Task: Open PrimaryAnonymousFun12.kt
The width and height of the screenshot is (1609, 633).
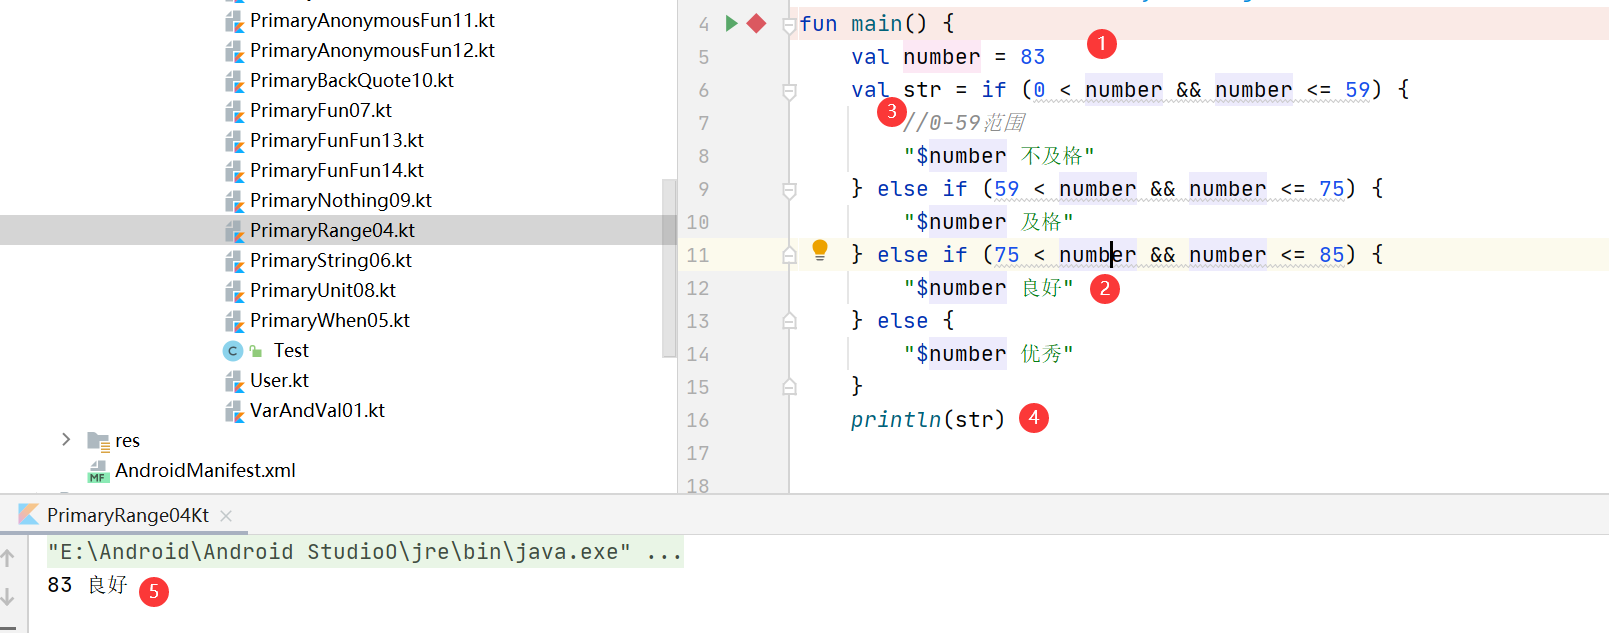Action: coord(372,50)
